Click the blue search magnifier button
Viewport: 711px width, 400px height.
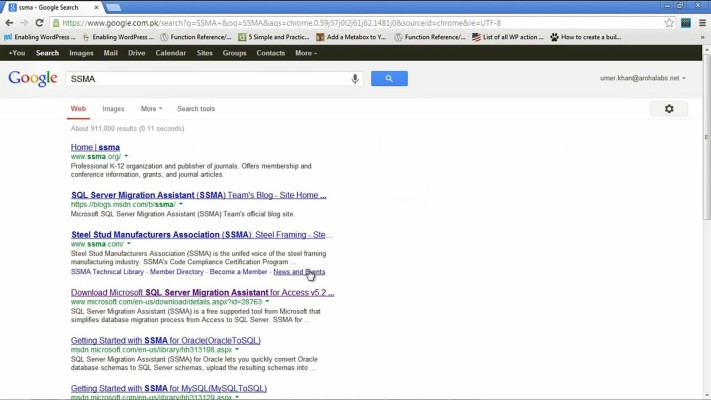[x=389, y=79]
